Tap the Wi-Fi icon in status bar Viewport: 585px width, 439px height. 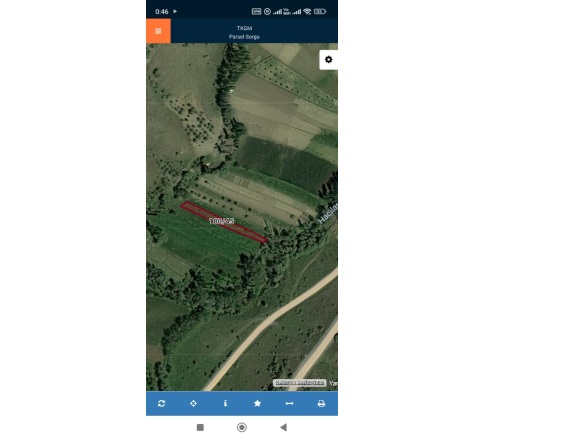[307, 12]
